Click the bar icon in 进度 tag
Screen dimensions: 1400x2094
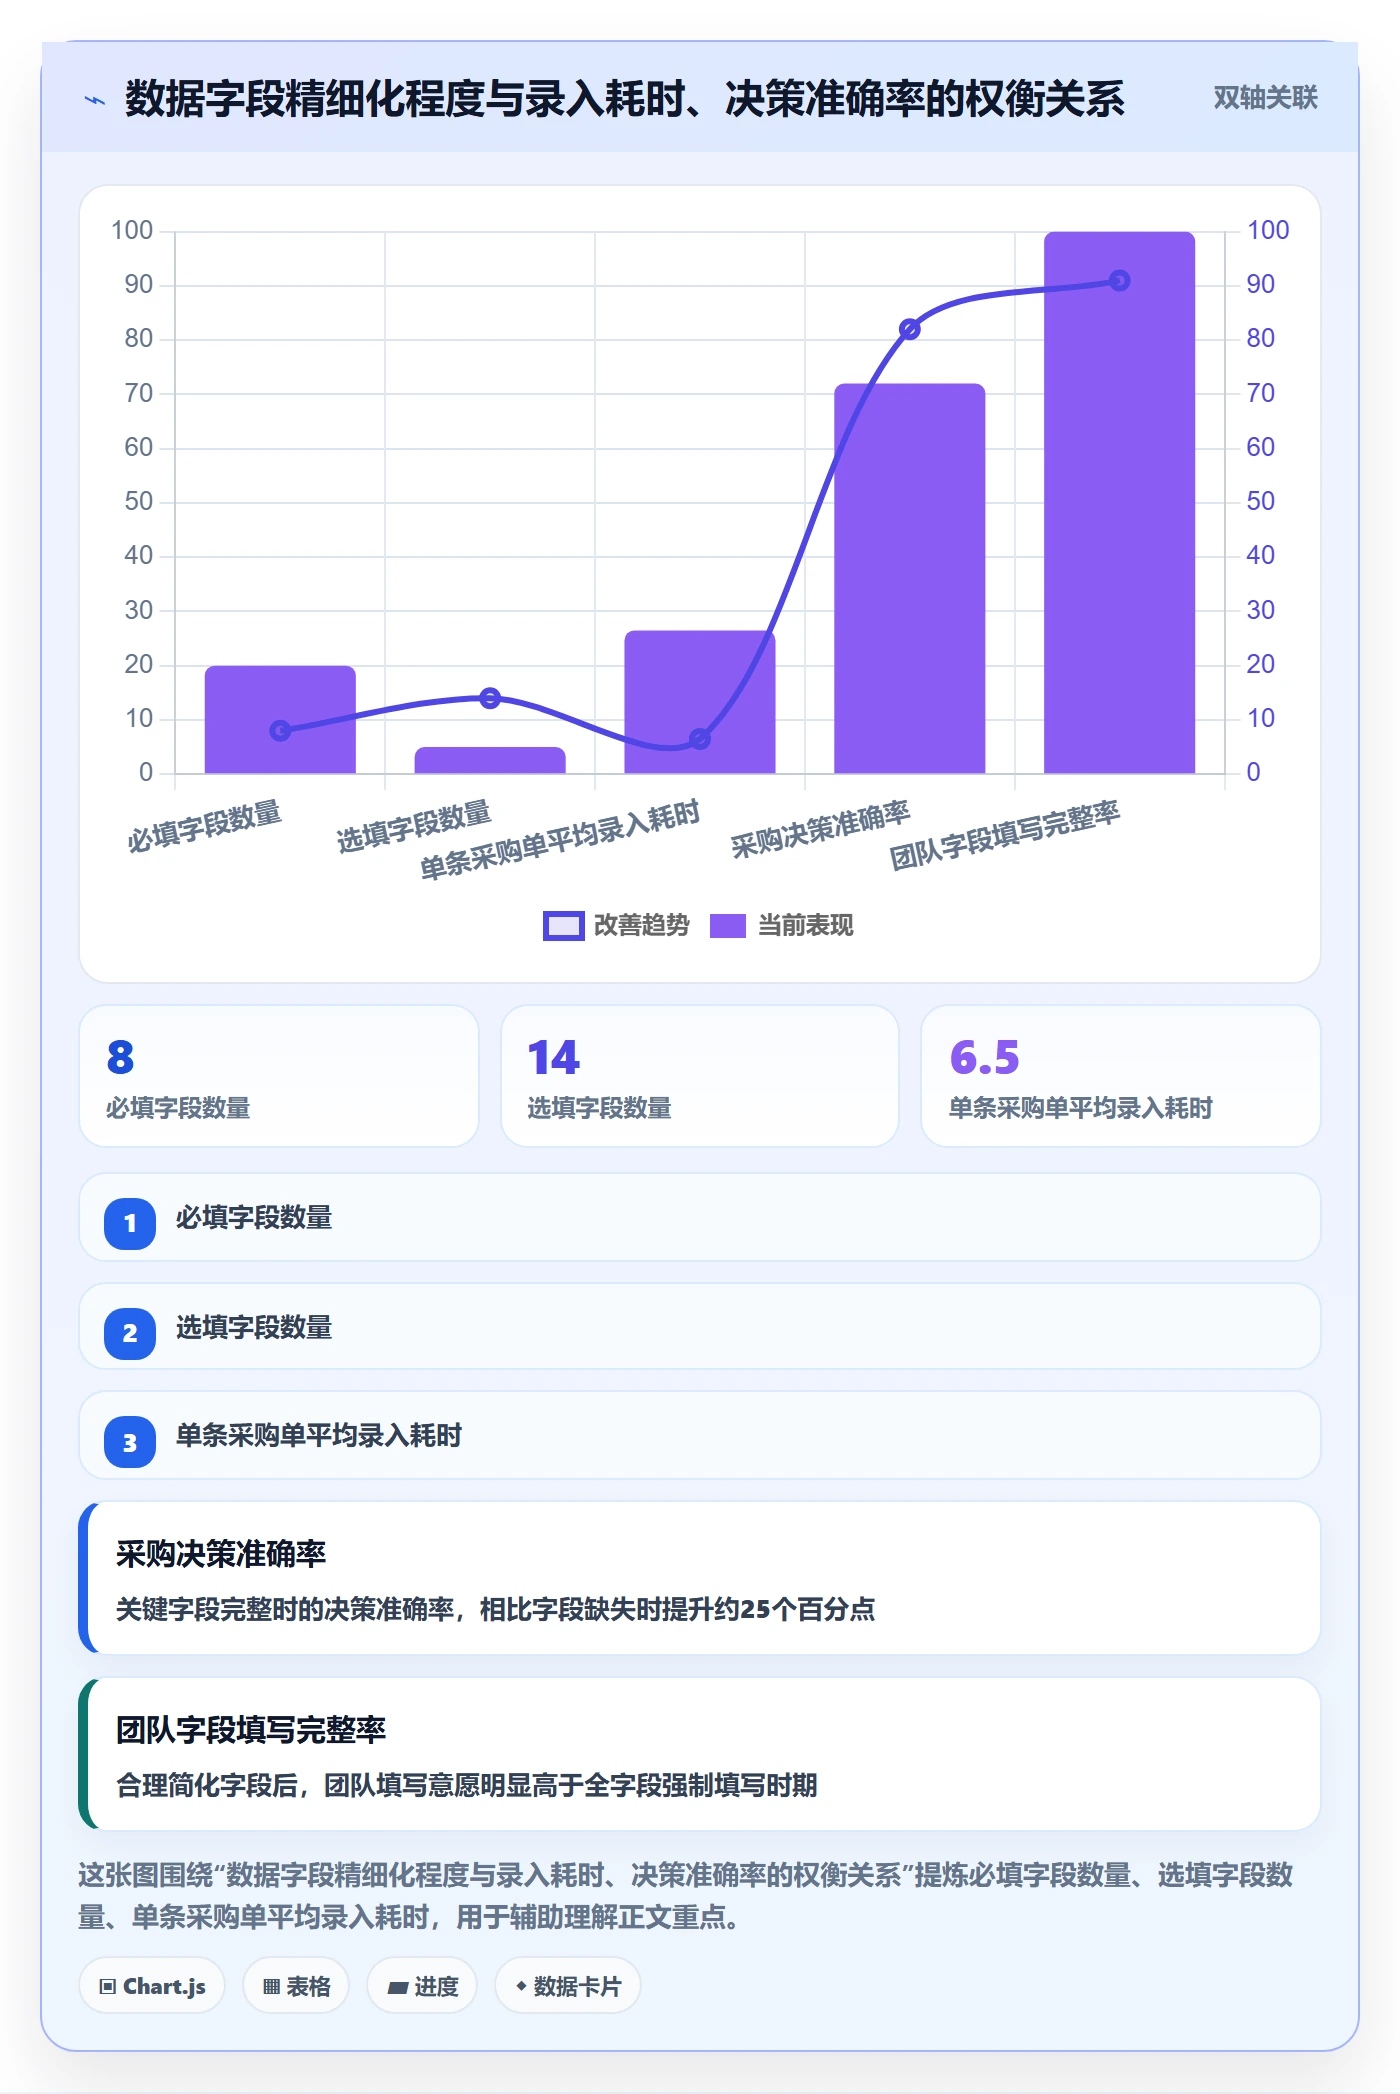(397, 1988)
